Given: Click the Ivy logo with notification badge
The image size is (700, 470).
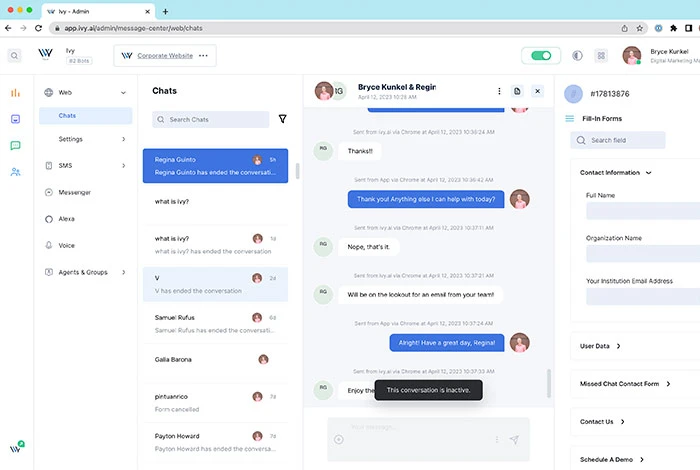Looking at the screenshot, I should pyautogui.click(x=17, y=447).
